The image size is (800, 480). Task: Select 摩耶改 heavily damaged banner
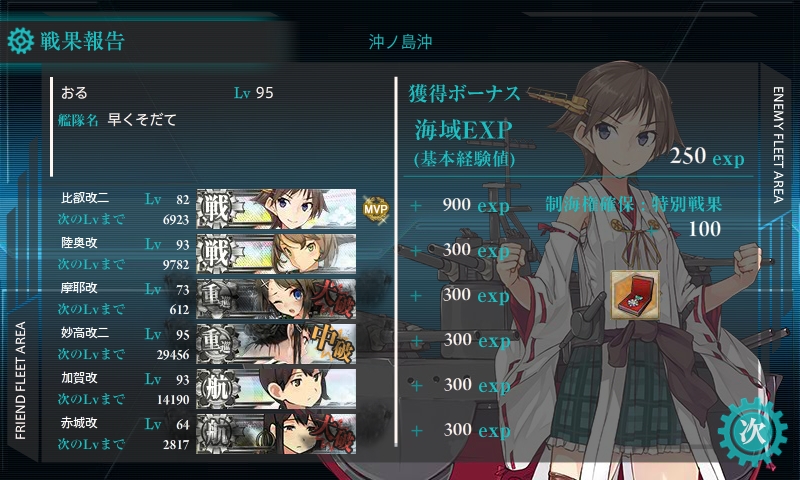pyautogui.click(x=276, y=298)
